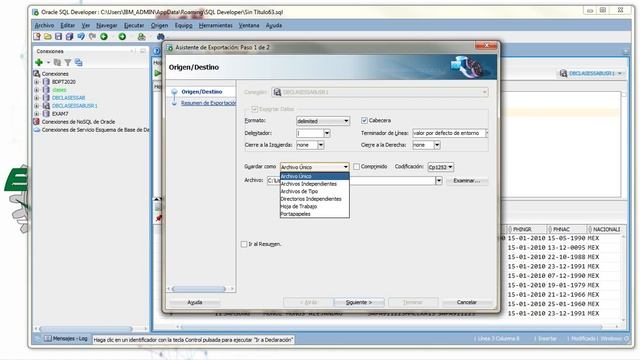Select Archivo Único option in list
Image resolution: width=640 pixels, height=360 pixels.
point(314,176)
